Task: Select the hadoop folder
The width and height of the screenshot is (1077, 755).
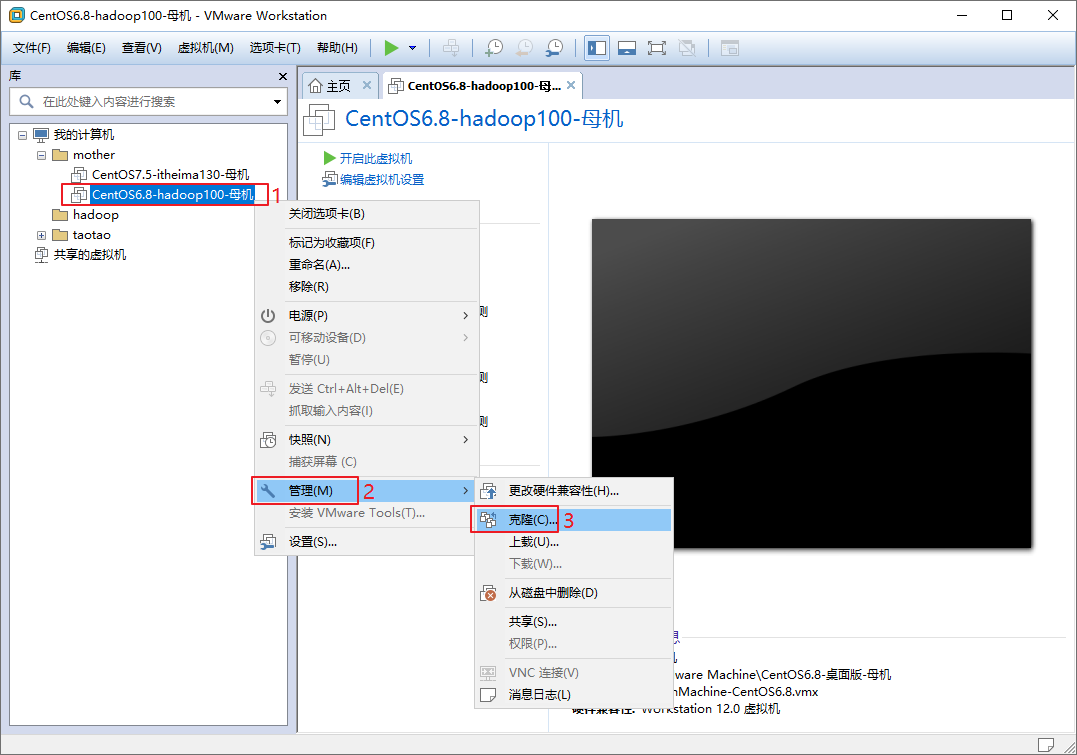Action: tap(95, 215)
